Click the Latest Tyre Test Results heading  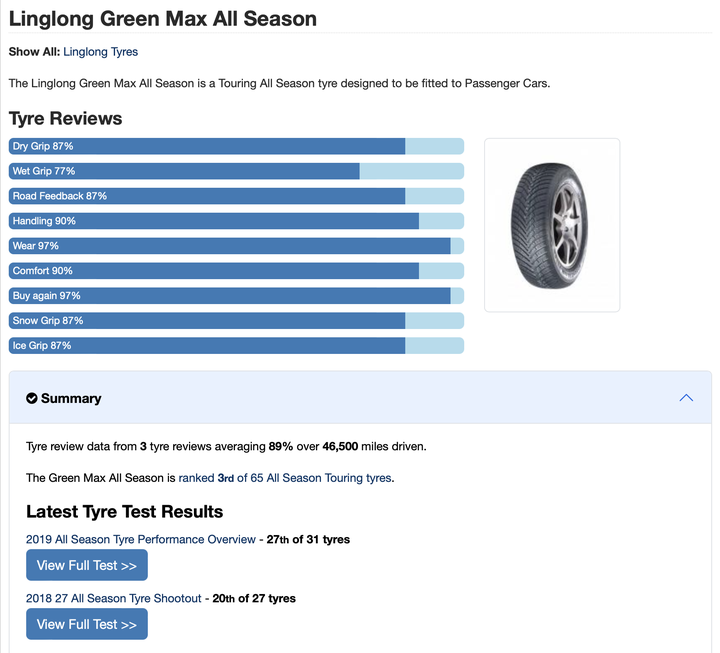[124, 512]
